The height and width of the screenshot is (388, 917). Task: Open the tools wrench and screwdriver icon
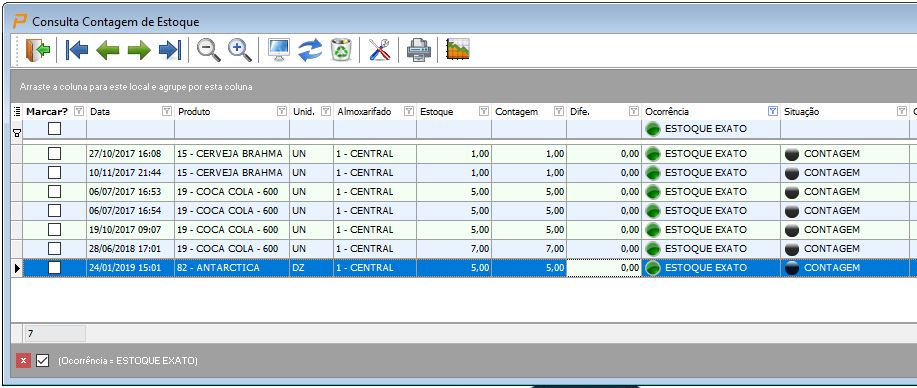pyautogui.click(x=380, y=50)
